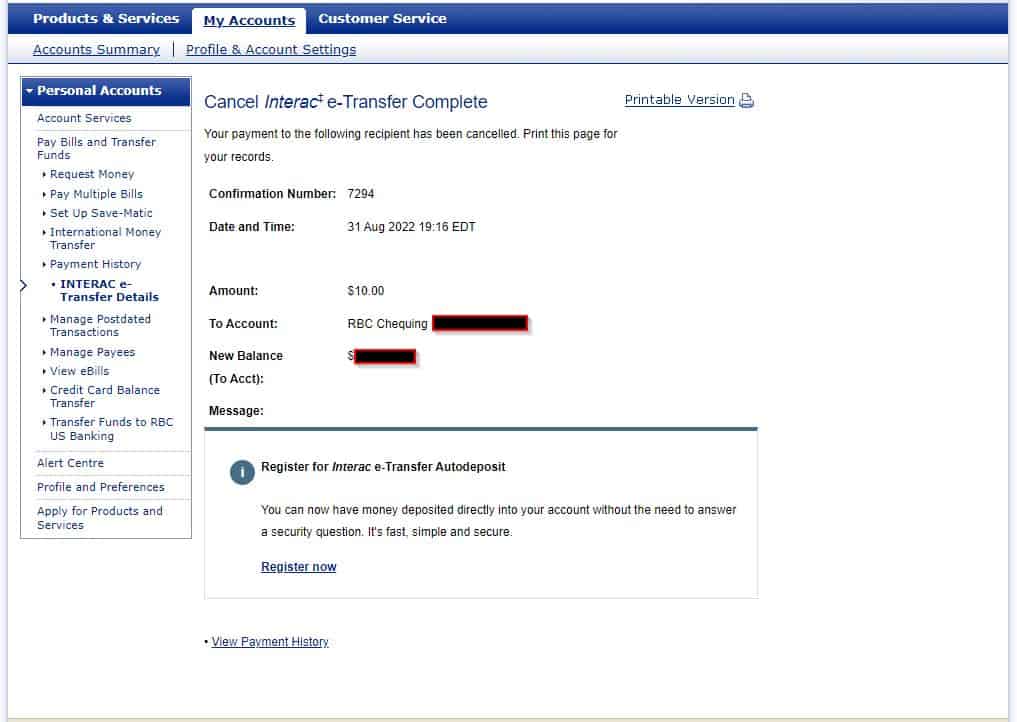Select the My Accounts tab

249,21
